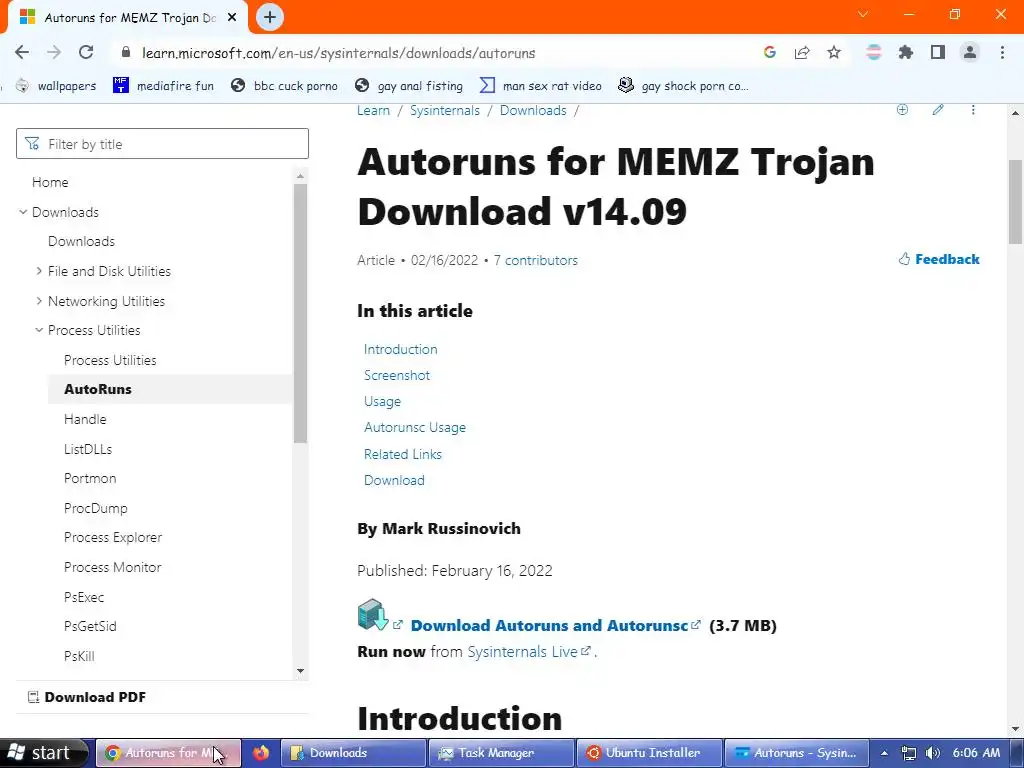
Task: Open the ListDLLs page
Action: point(88,449)
